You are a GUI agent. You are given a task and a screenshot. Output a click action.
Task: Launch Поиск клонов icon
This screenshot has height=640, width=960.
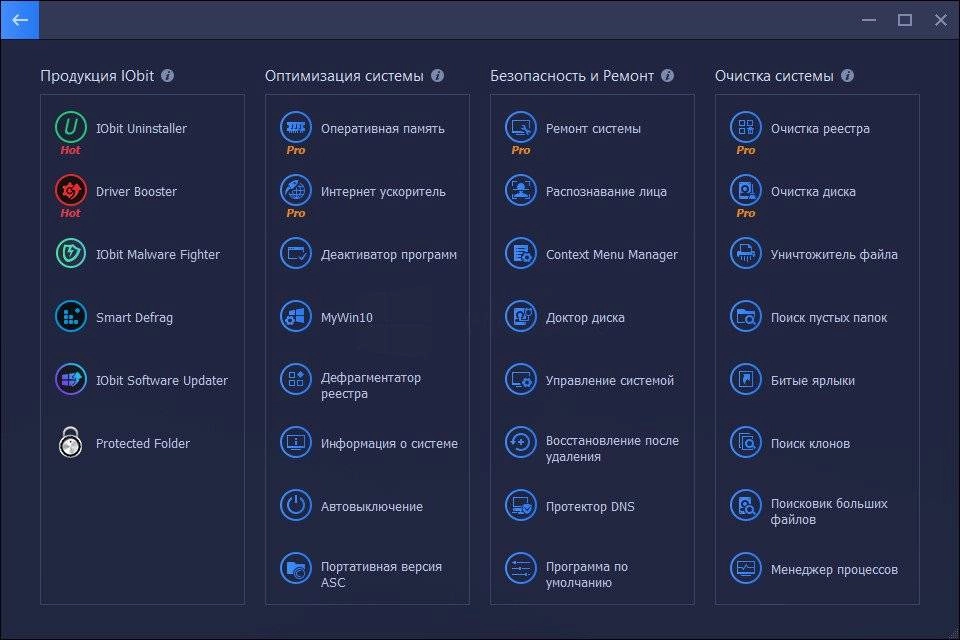(x=746, y=443)
